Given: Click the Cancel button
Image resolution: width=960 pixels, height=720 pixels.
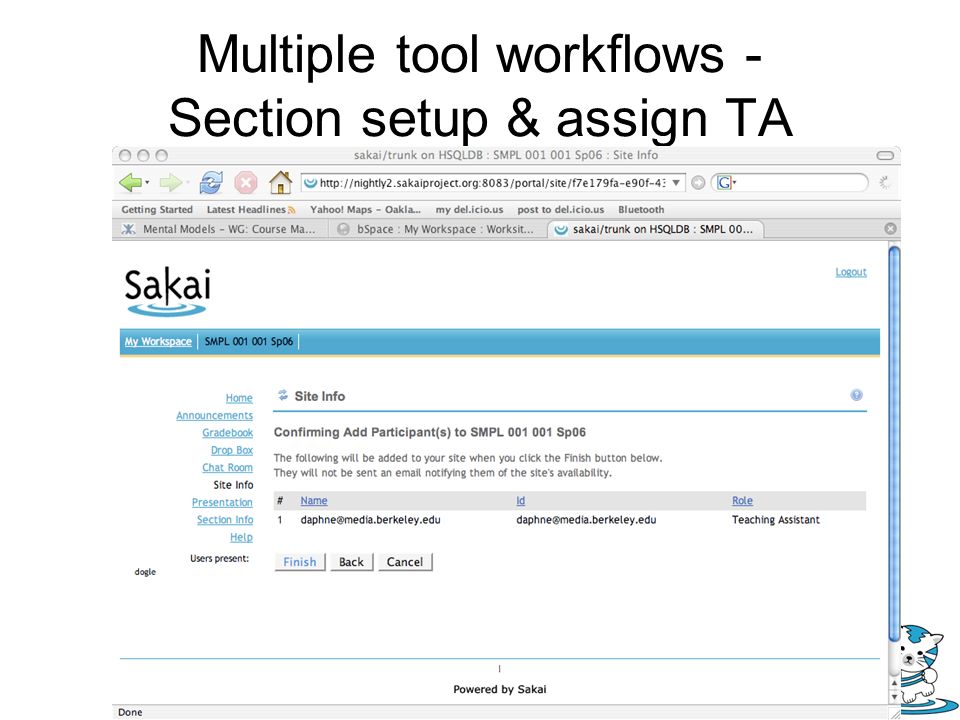Looking at the screenshot, I should tap(405, 562).
